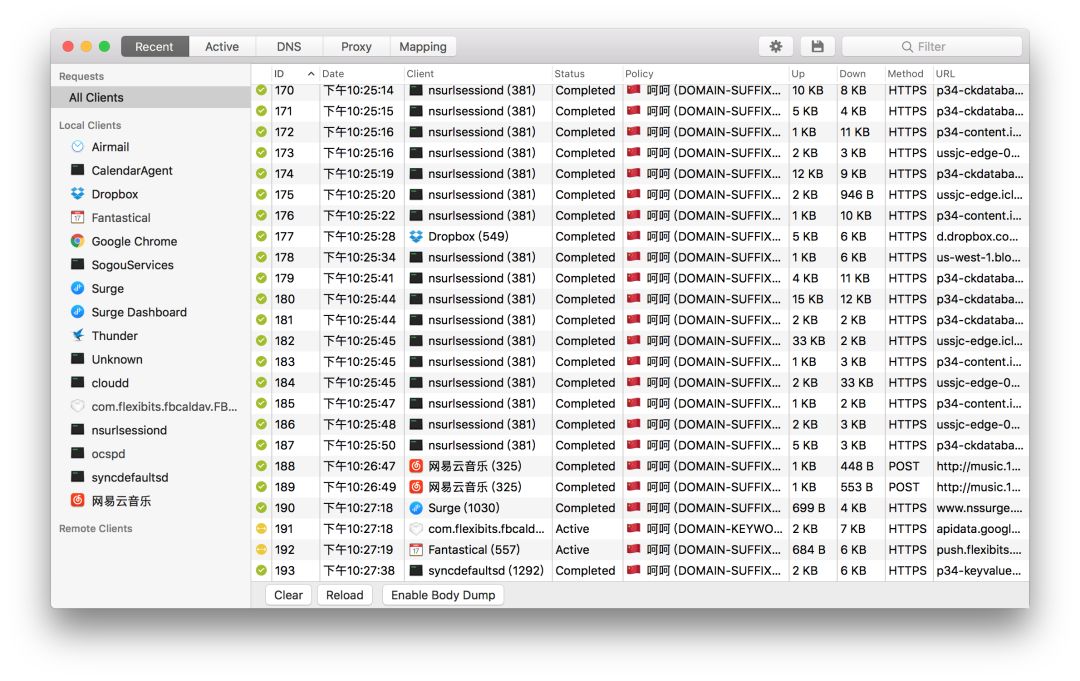Click URL www.nssurge... in request 190
Viewport: 1080px width, 681px height.
979,508
